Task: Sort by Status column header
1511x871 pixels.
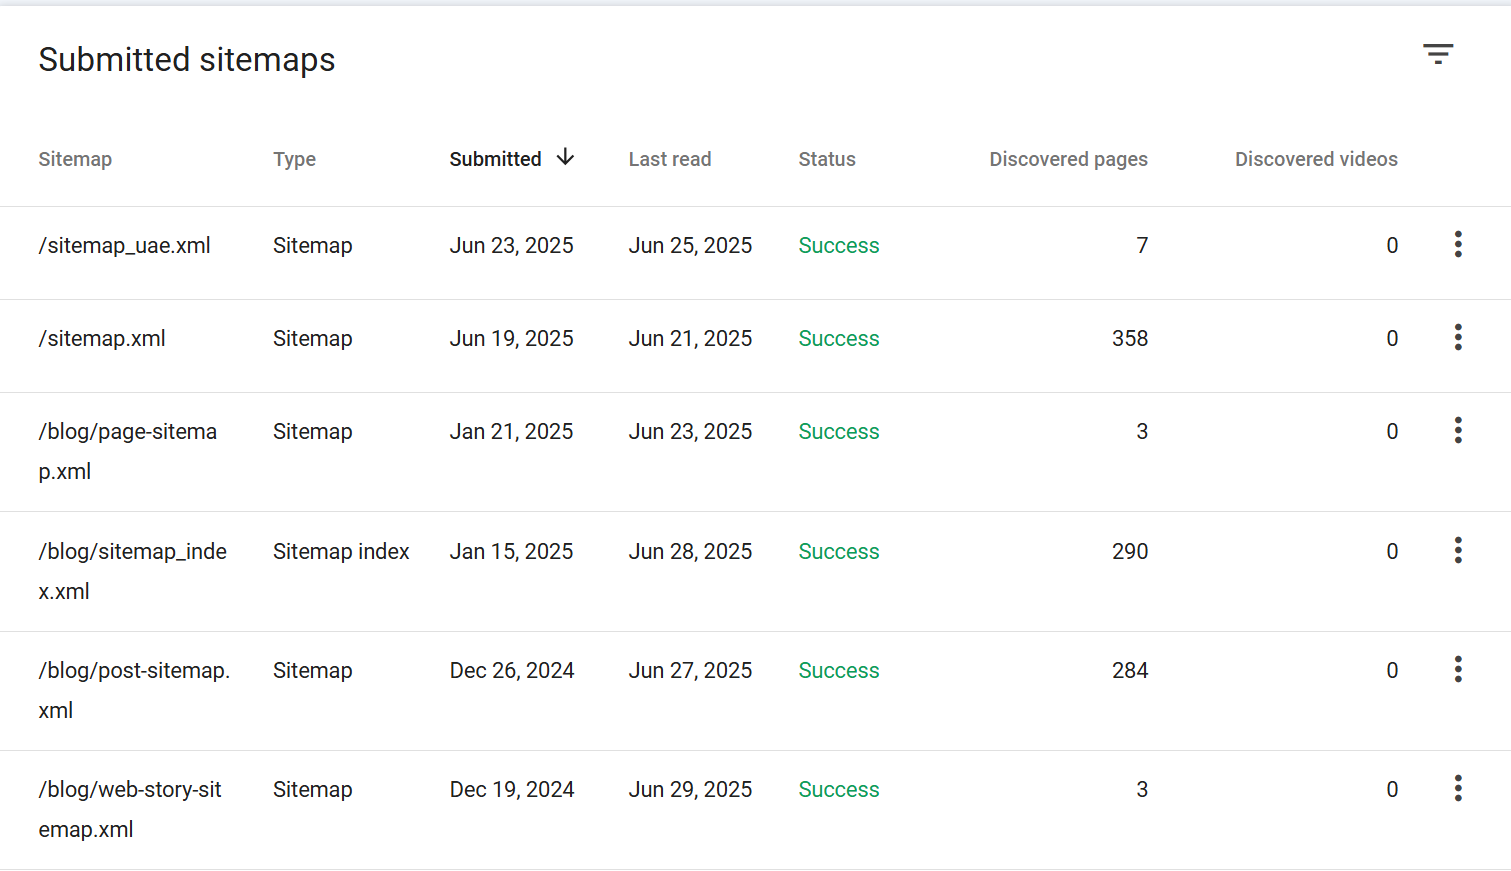Action: (826, 159)
